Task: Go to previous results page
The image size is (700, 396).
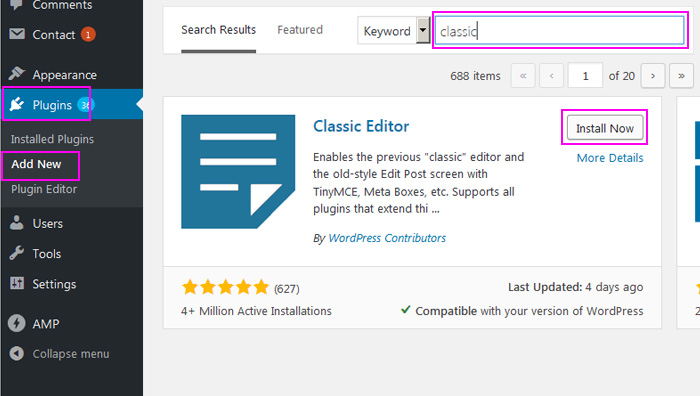Action: tap(551, 76)
